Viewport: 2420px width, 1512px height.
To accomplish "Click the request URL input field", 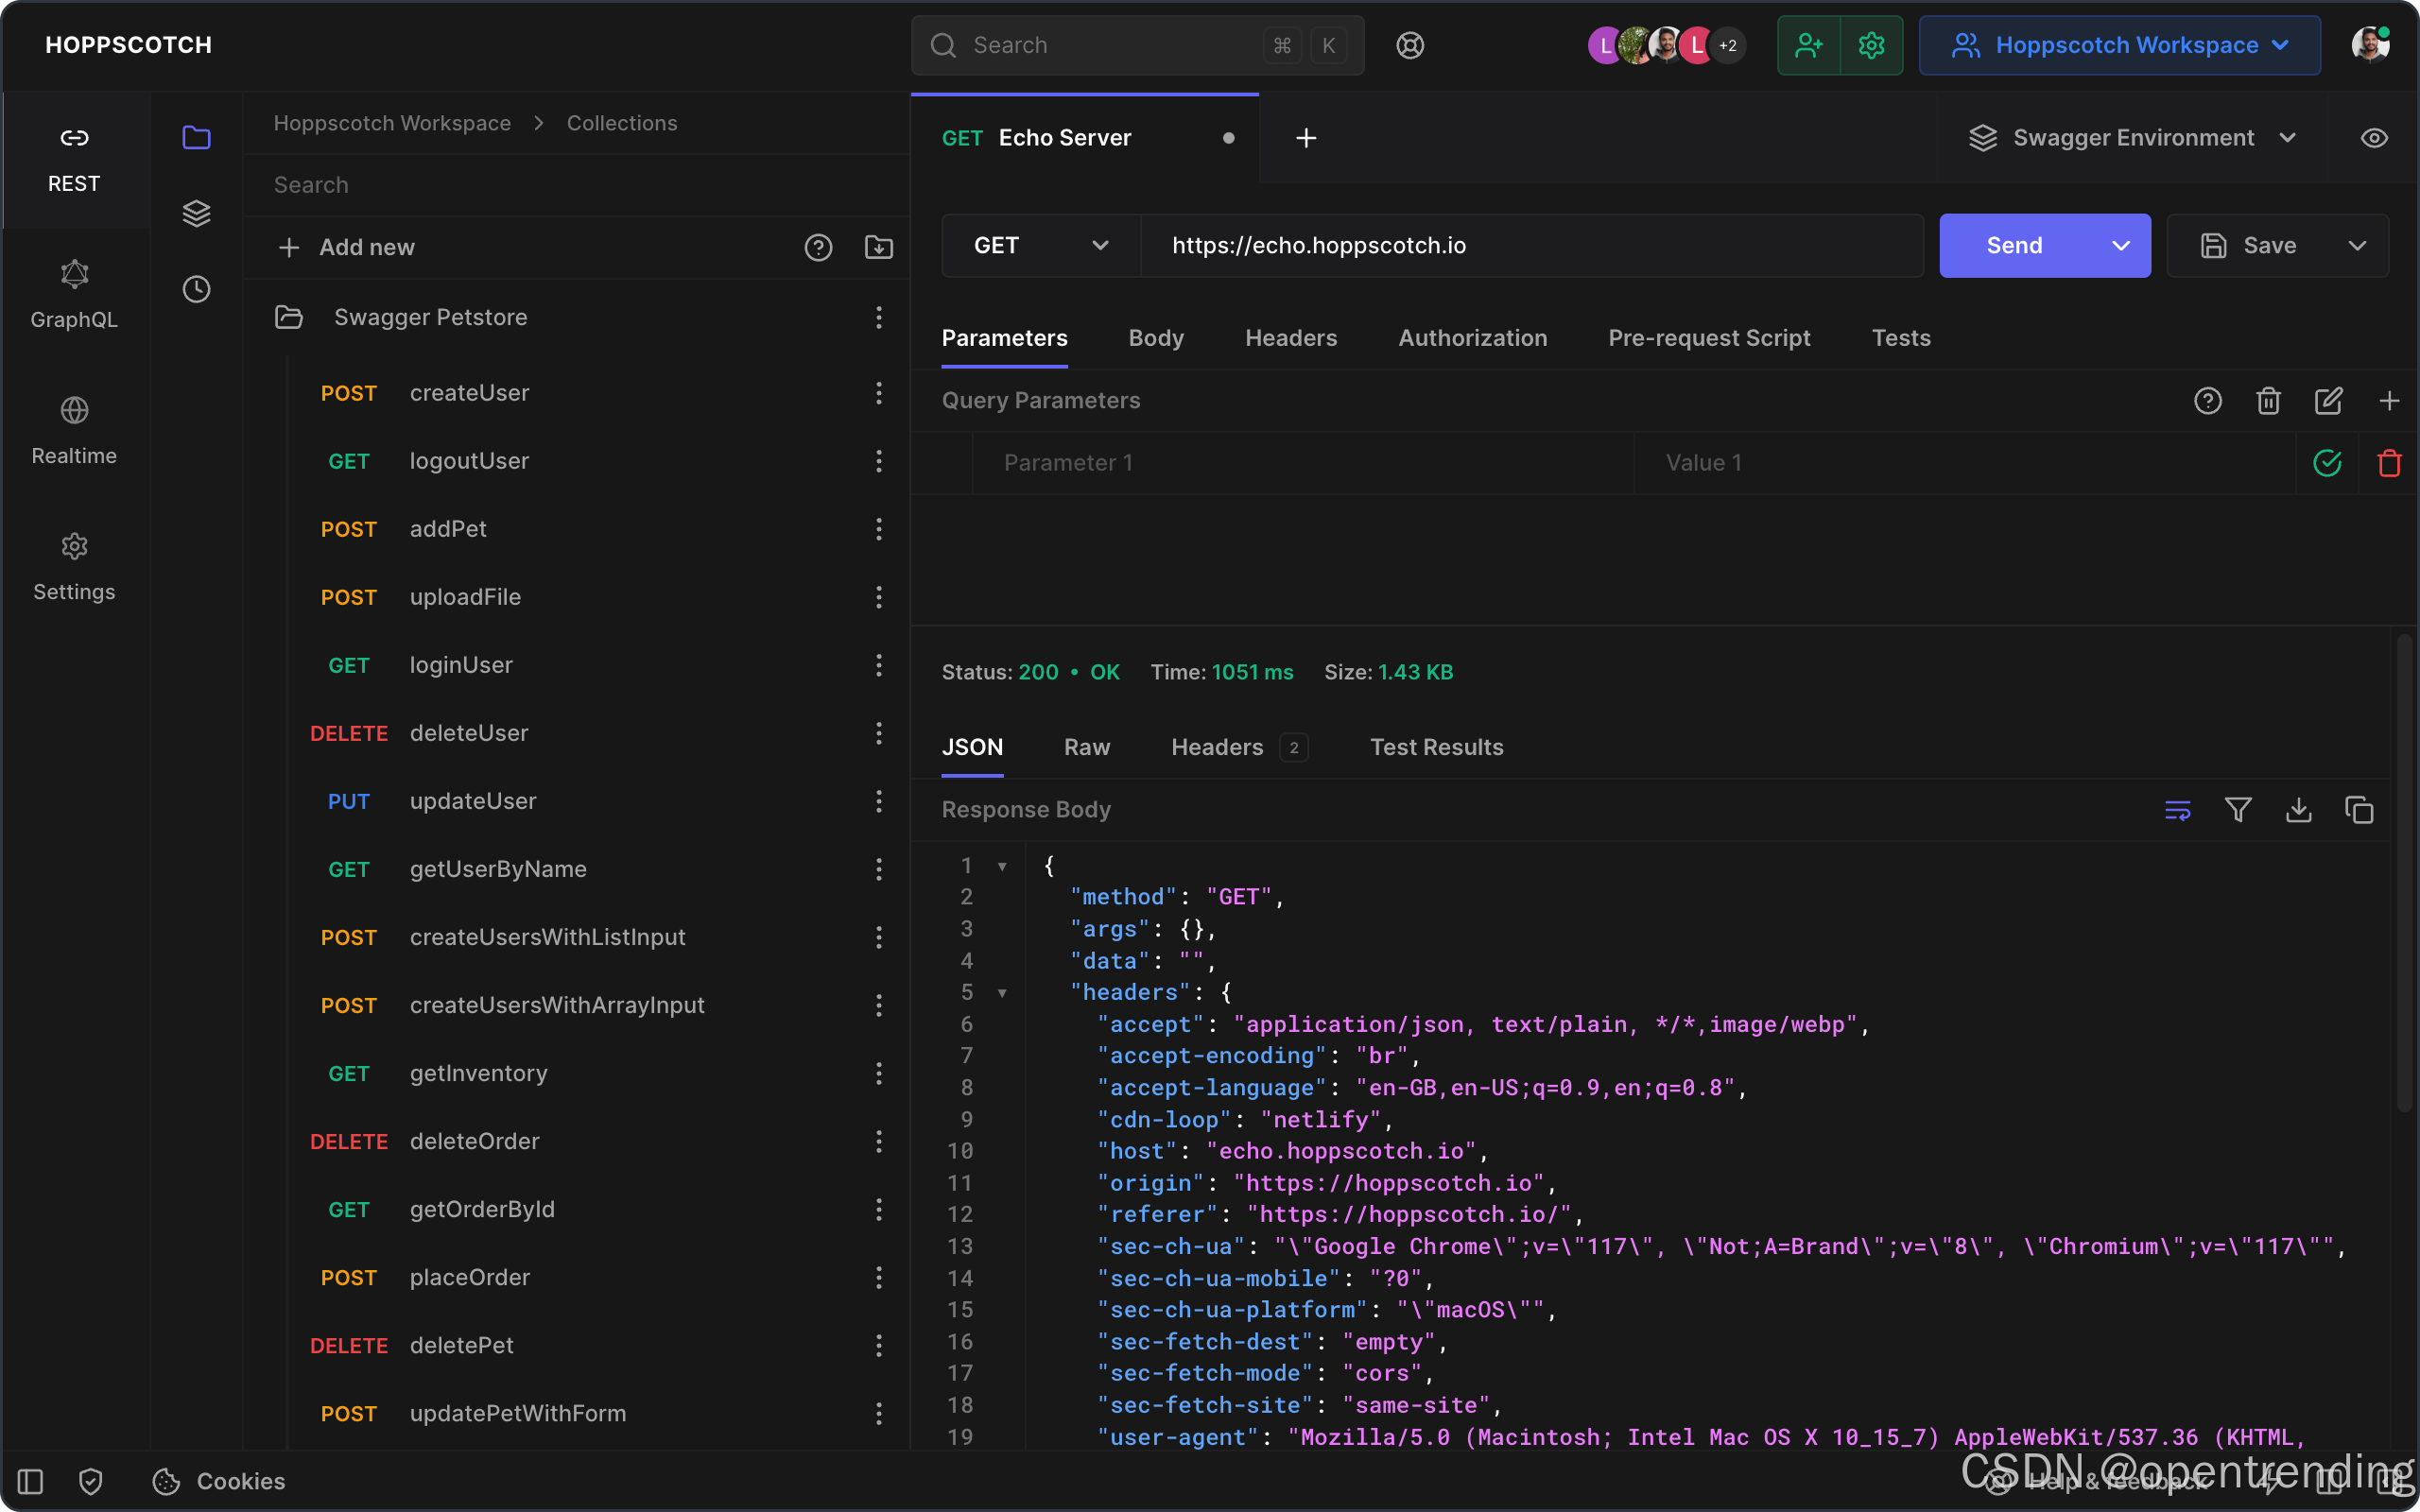I will pyautogui.click(x=1530, y=246).
